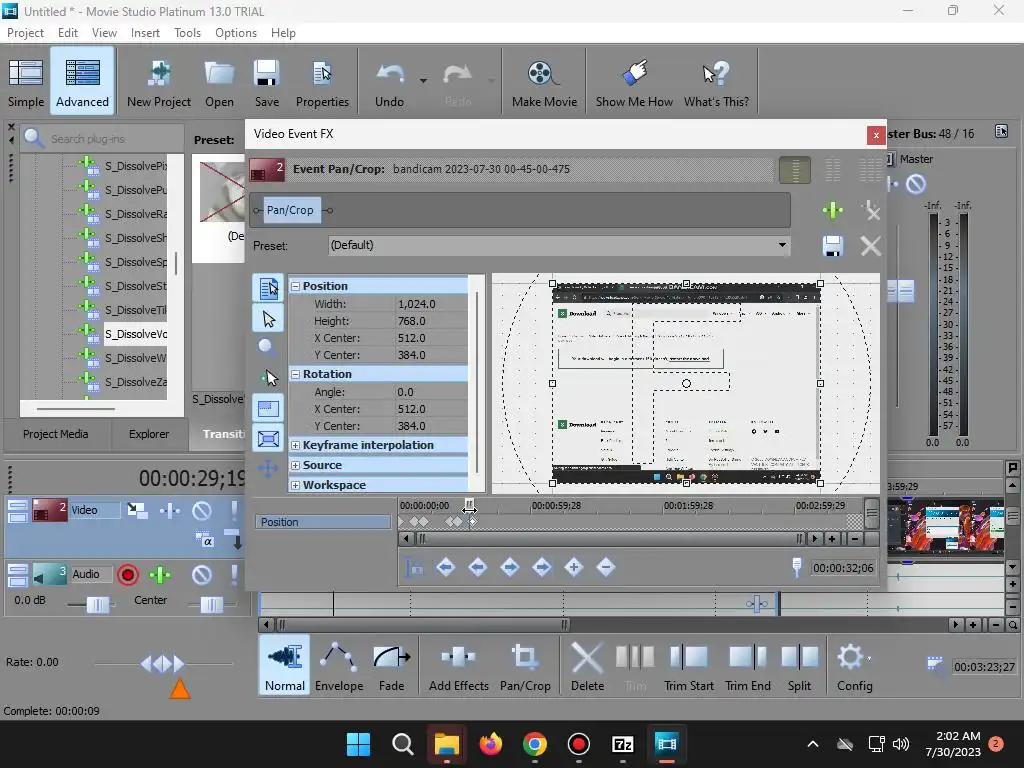Toggle Size About Center in Pan/Crop
The width and height of the screenshot is (1024, 768).
[268, 439]
